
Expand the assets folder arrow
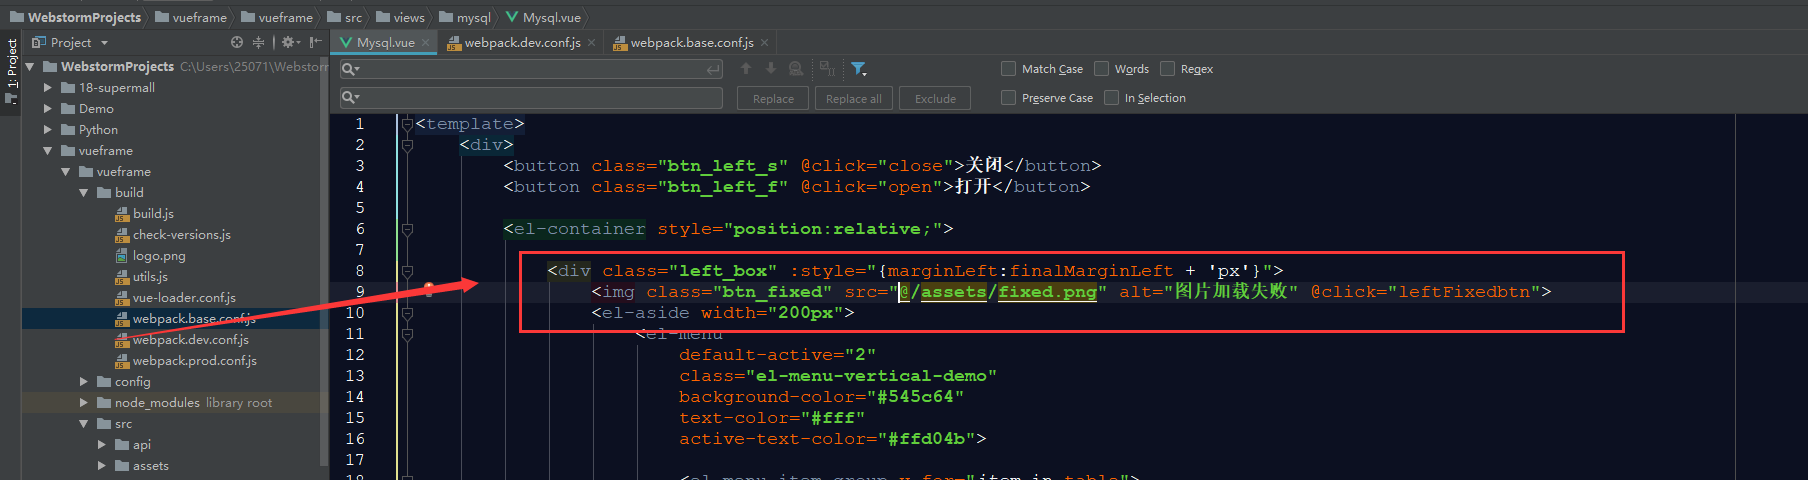[102, 466]
